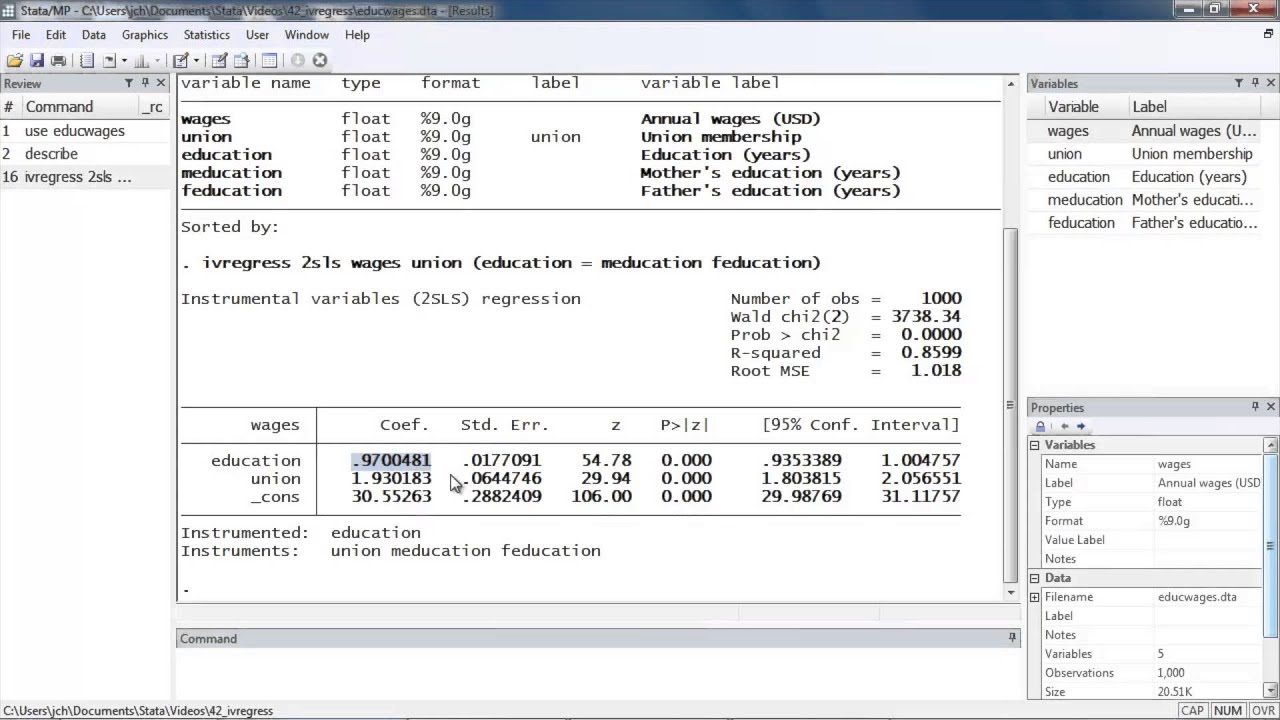Click the Properties next-variable arrow
This screenshot has height=720, width=1280.
tap(1080, 426)
